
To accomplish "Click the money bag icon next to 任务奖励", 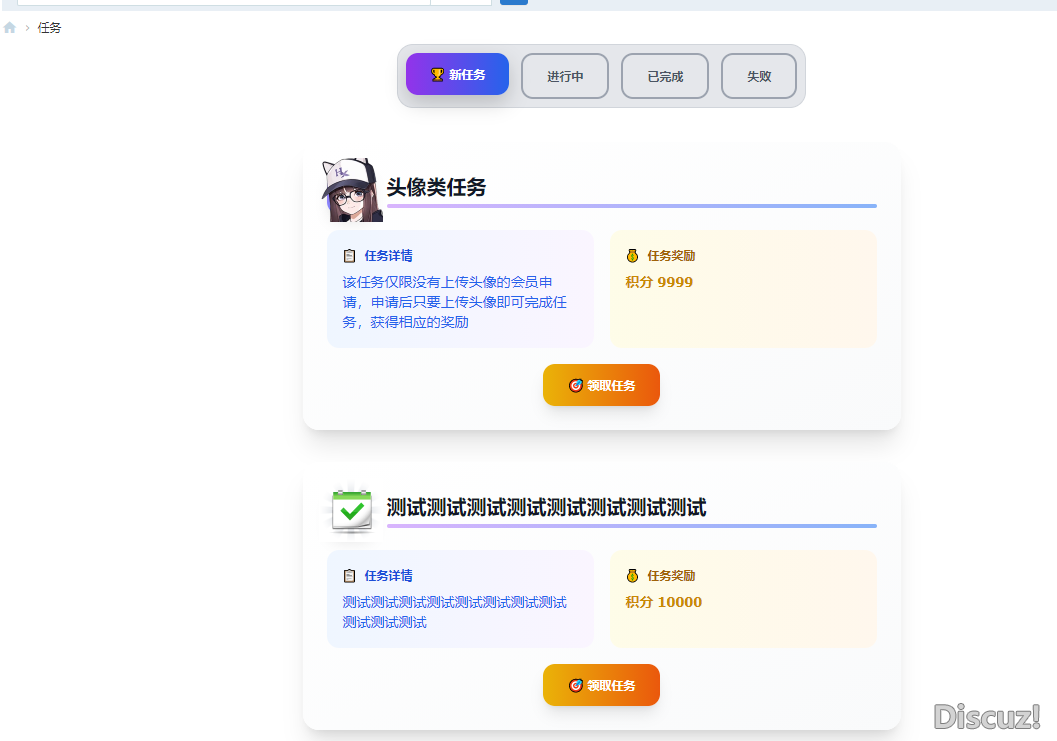I will pos(633,255).
